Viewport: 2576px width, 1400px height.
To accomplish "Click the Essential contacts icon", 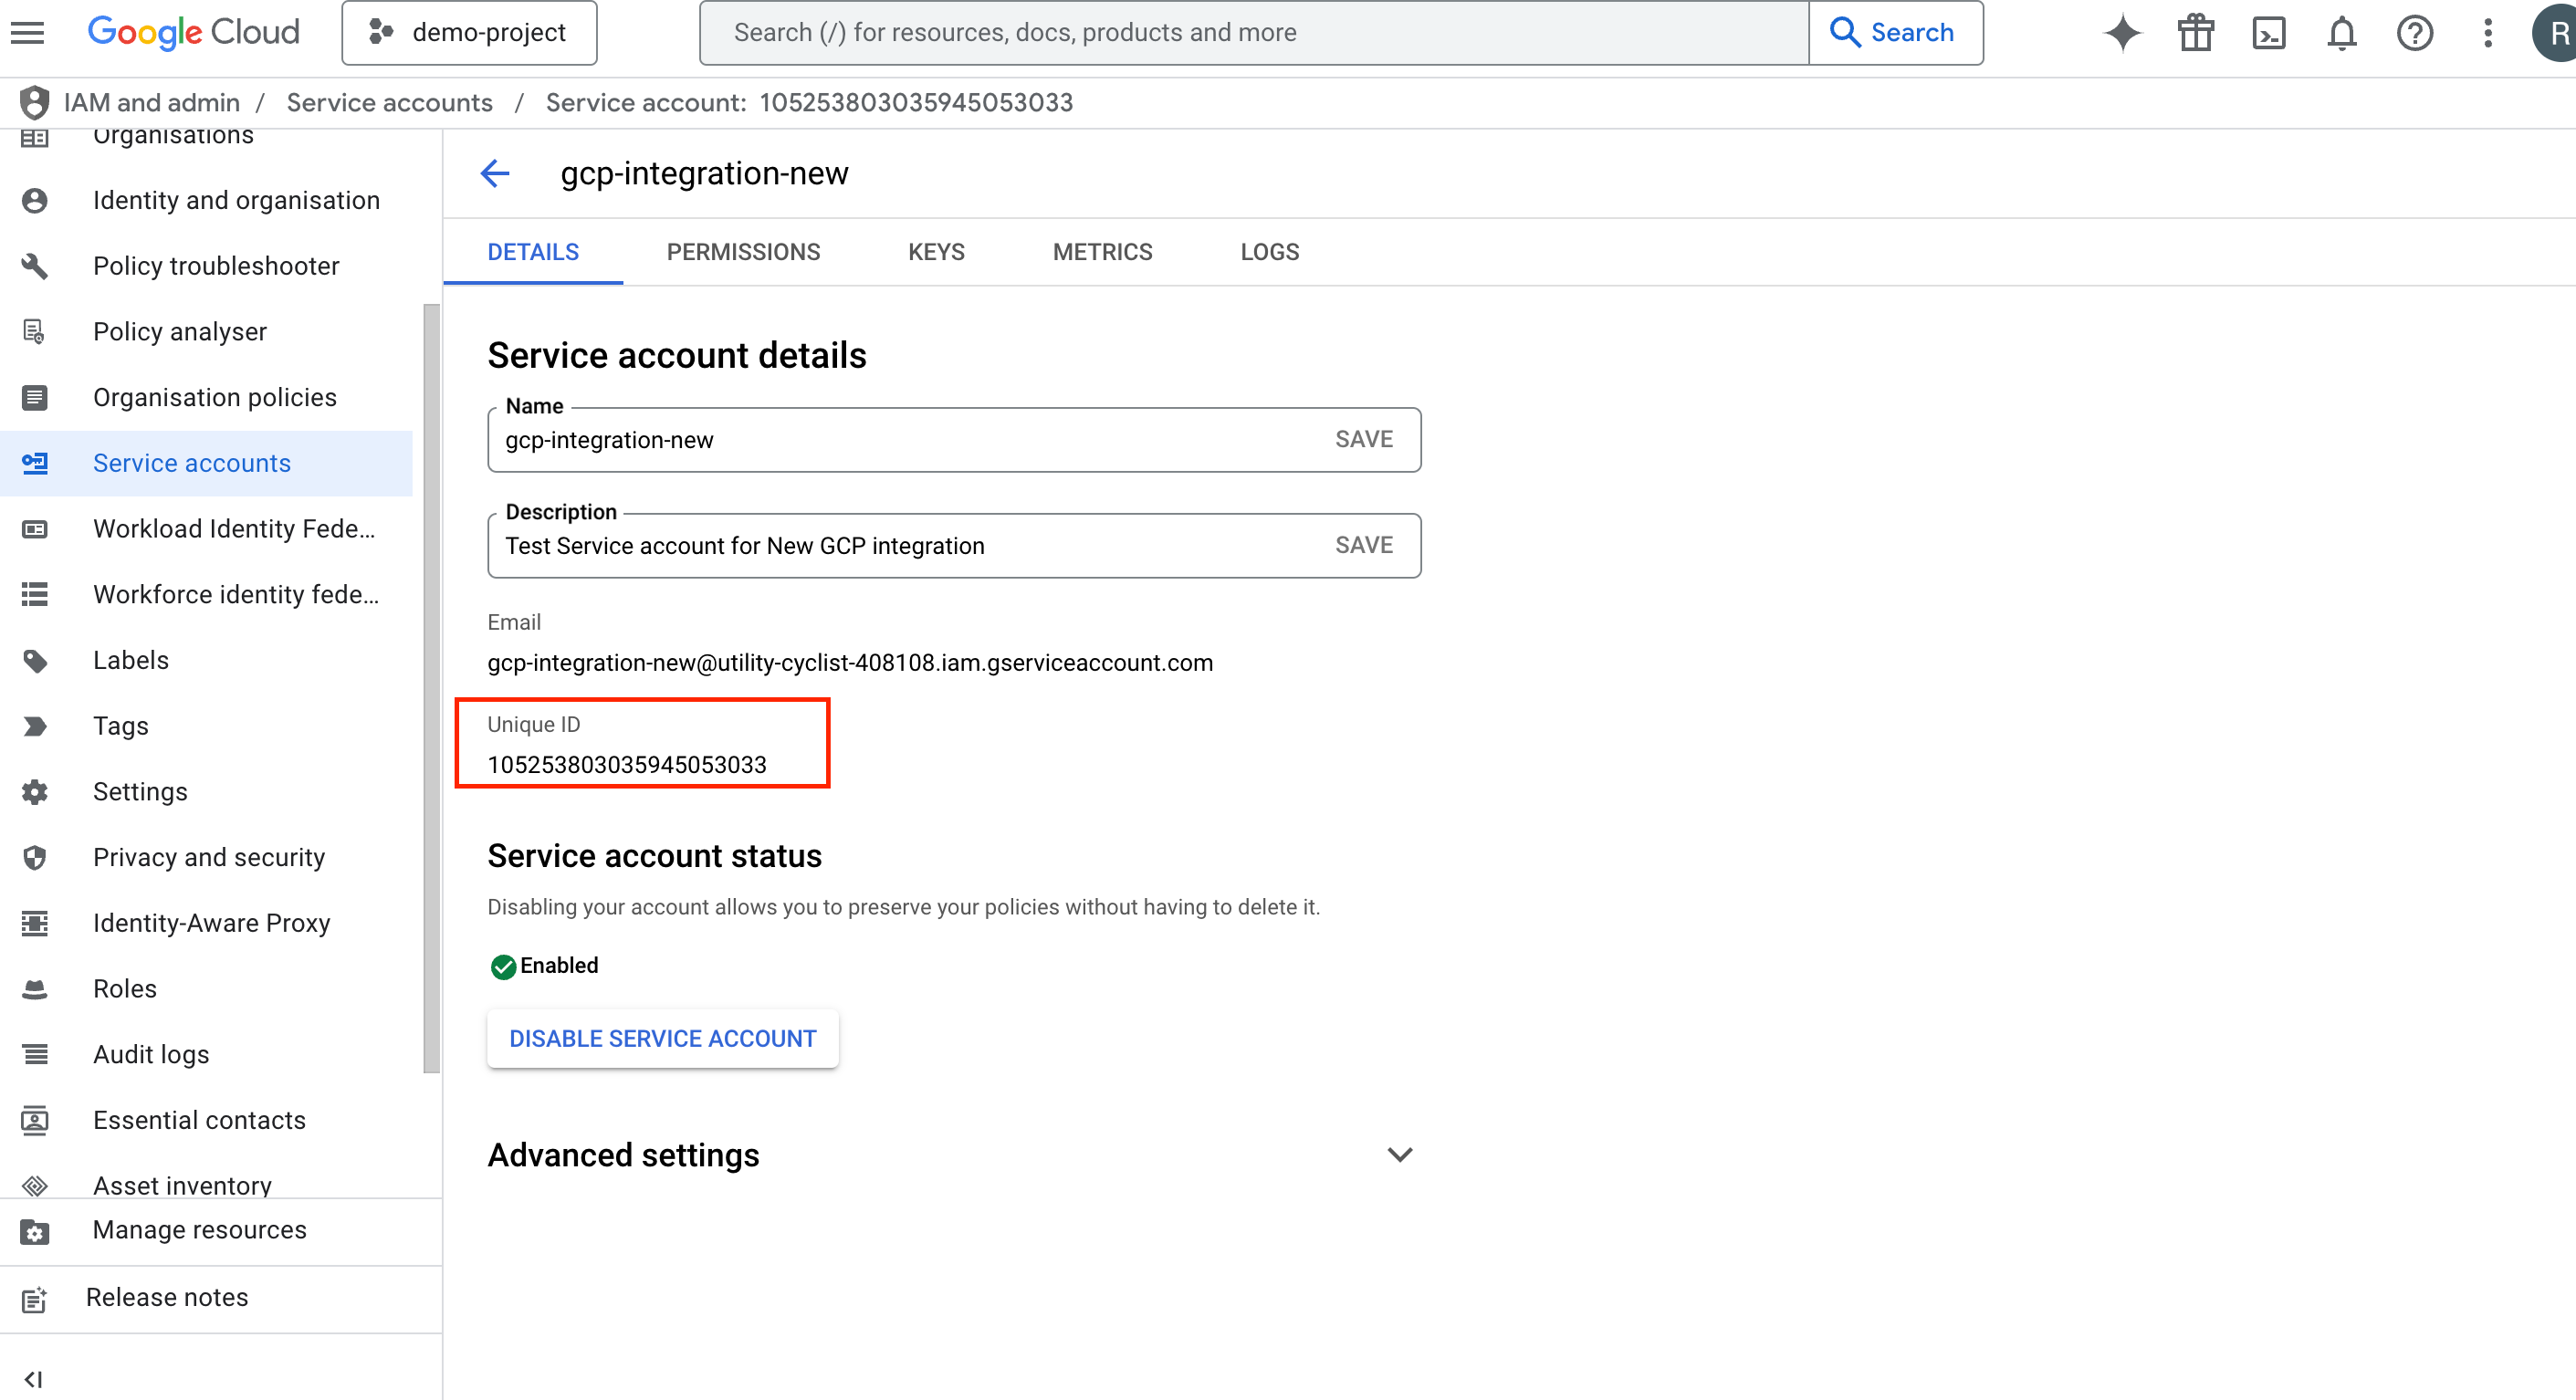I will click(35, 1121).
